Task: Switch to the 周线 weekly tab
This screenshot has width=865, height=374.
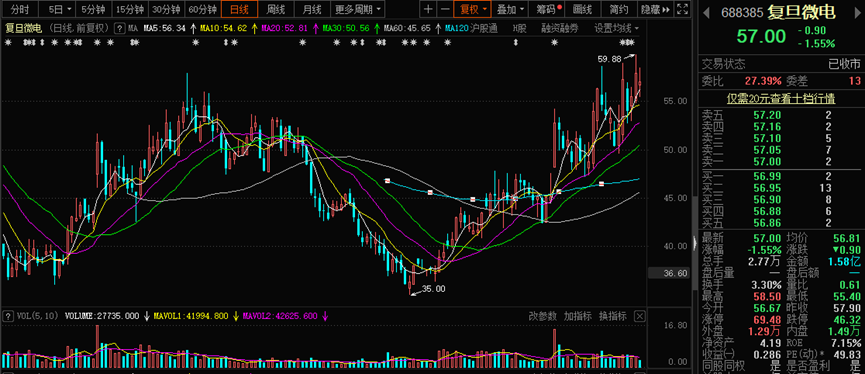Action: click(275, 9)
